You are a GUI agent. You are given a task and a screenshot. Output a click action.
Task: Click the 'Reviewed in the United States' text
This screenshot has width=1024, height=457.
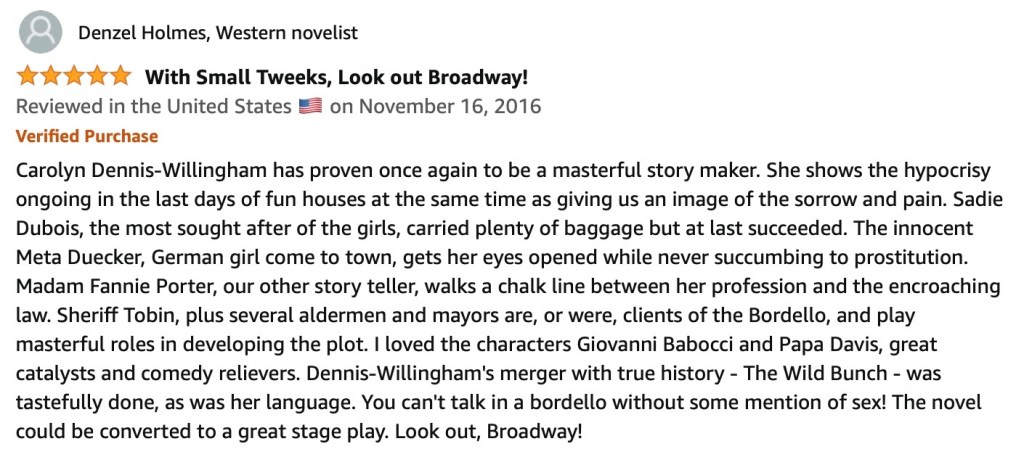pos(154,106)
